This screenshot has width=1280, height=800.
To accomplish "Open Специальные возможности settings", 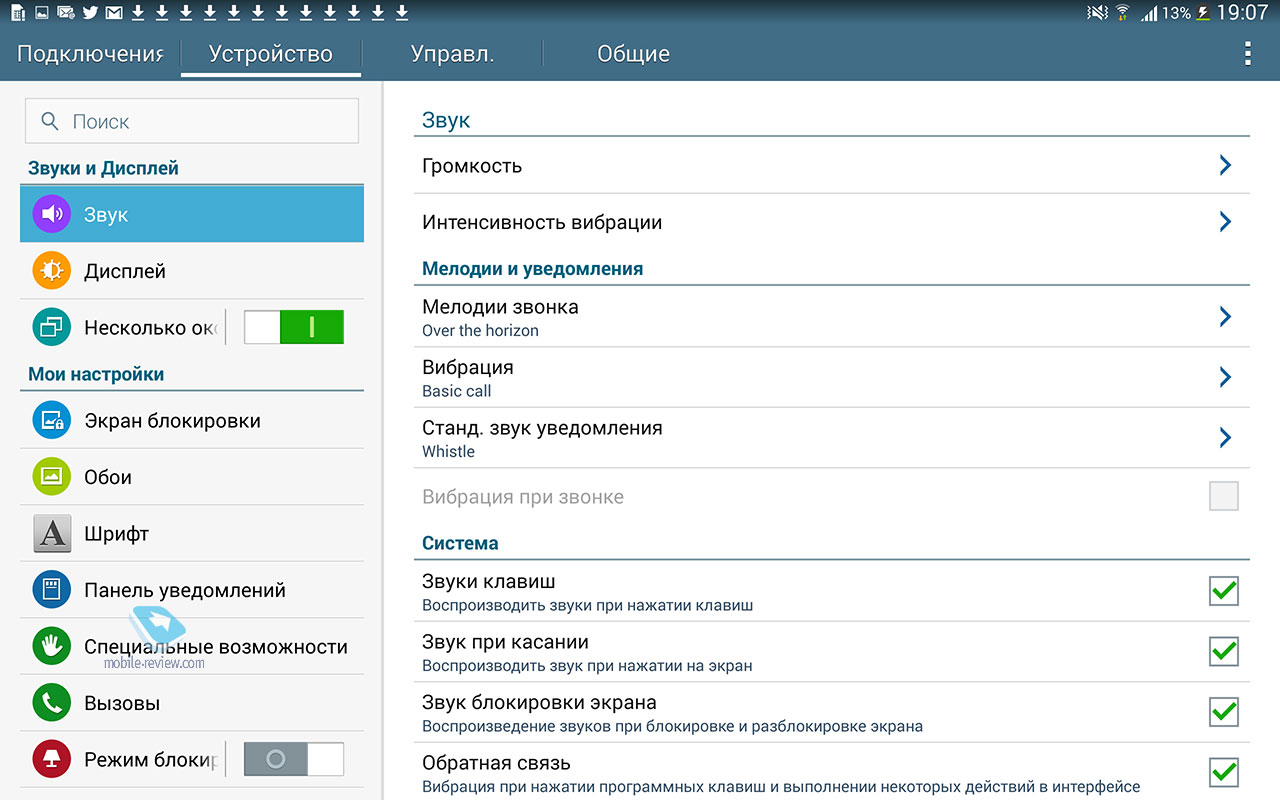I will (x=192, y=646).
